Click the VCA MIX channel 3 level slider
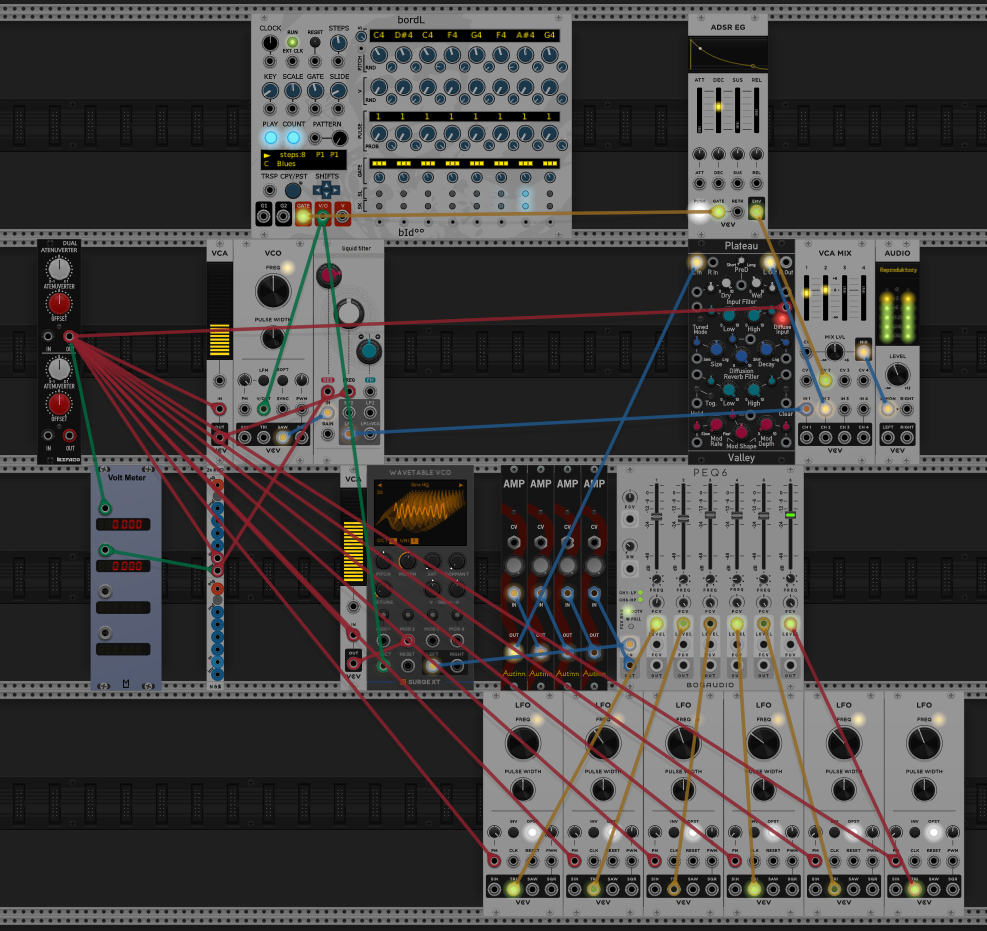Screen dimensions: 987x931 pyautogui.click(x=845, y=296)
